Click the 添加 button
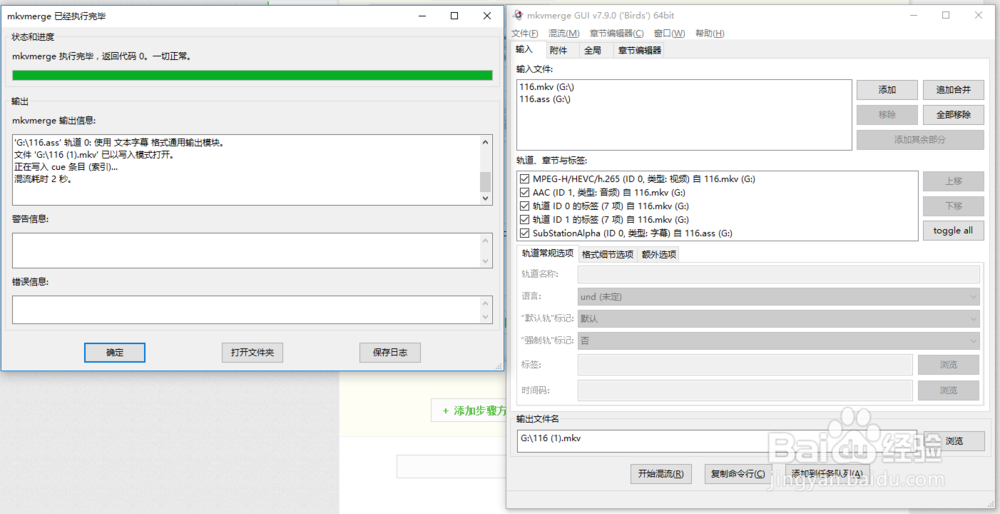Image resolution: width=1000 pixels, height=514 pixels. pyautogui.click(x=887, y=90)
